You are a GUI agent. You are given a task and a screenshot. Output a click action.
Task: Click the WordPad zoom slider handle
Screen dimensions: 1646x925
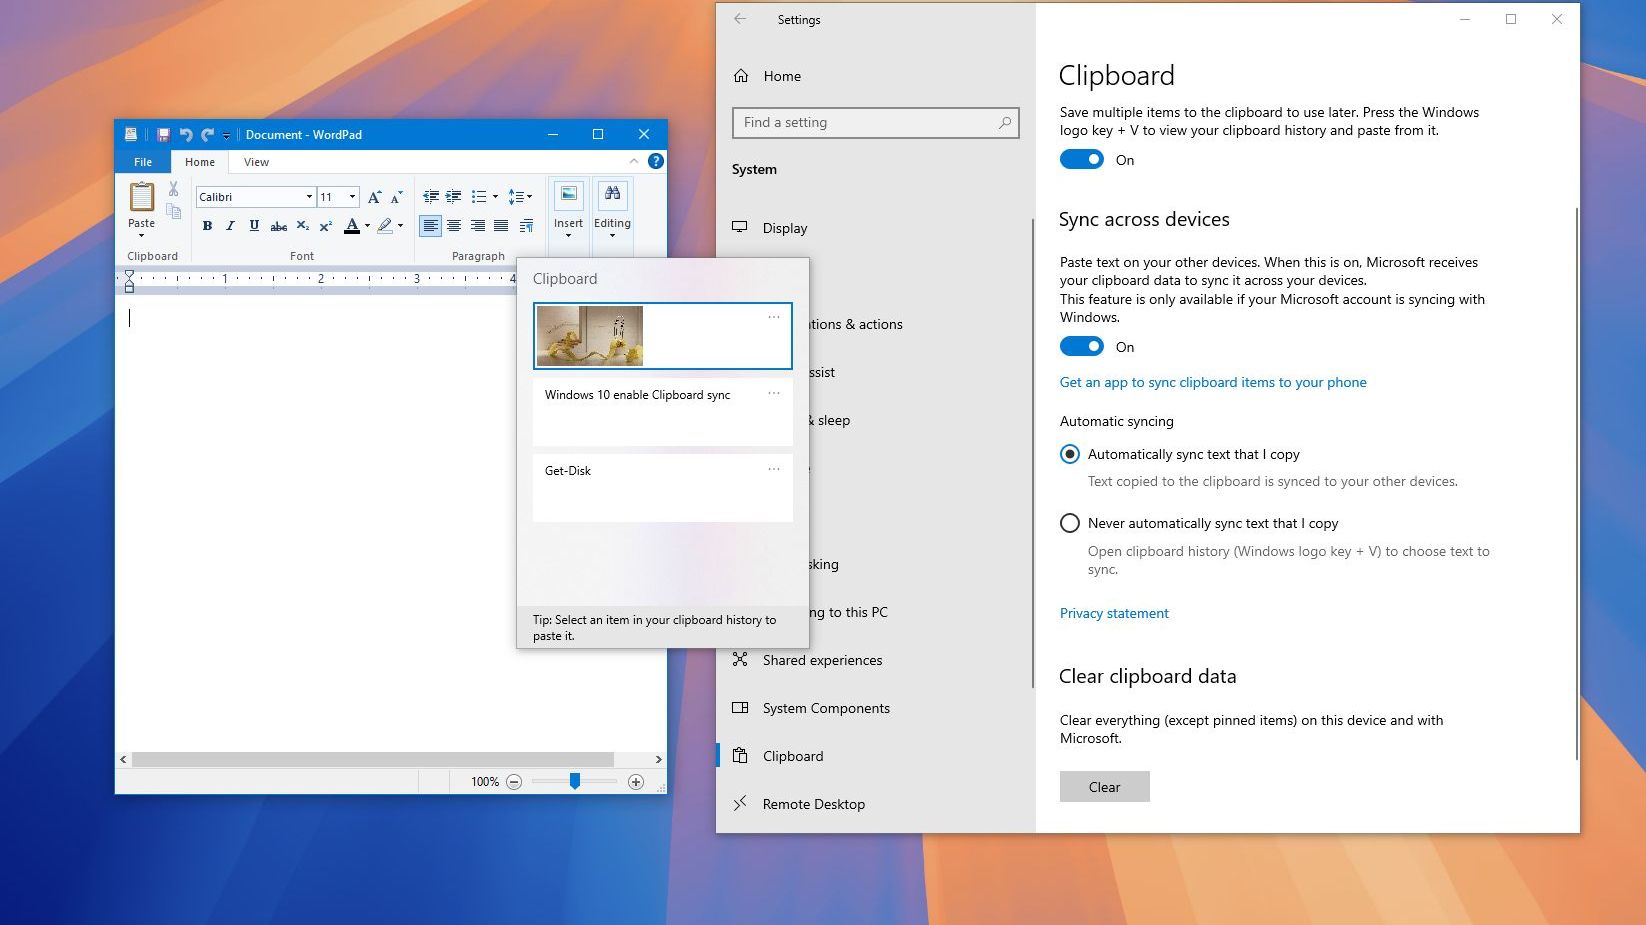pyautogui.click(x=575, y=781)
